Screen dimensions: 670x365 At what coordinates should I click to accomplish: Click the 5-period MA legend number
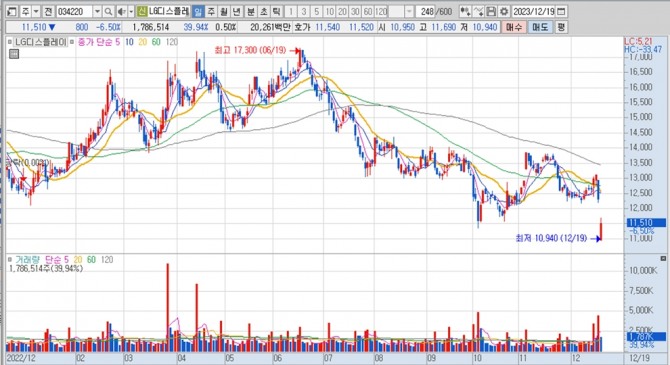[x=118, y=42]
